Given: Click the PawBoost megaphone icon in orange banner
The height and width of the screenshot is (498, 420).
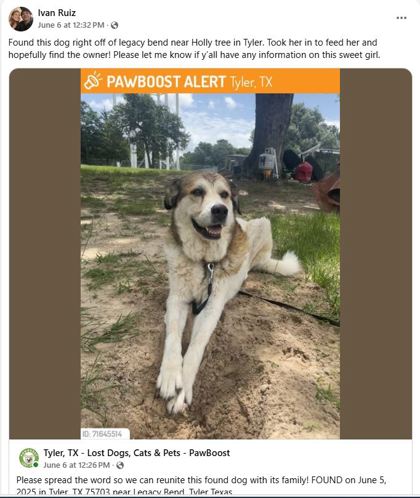Looking at the screenshot, I should click(x=92, y=81).
